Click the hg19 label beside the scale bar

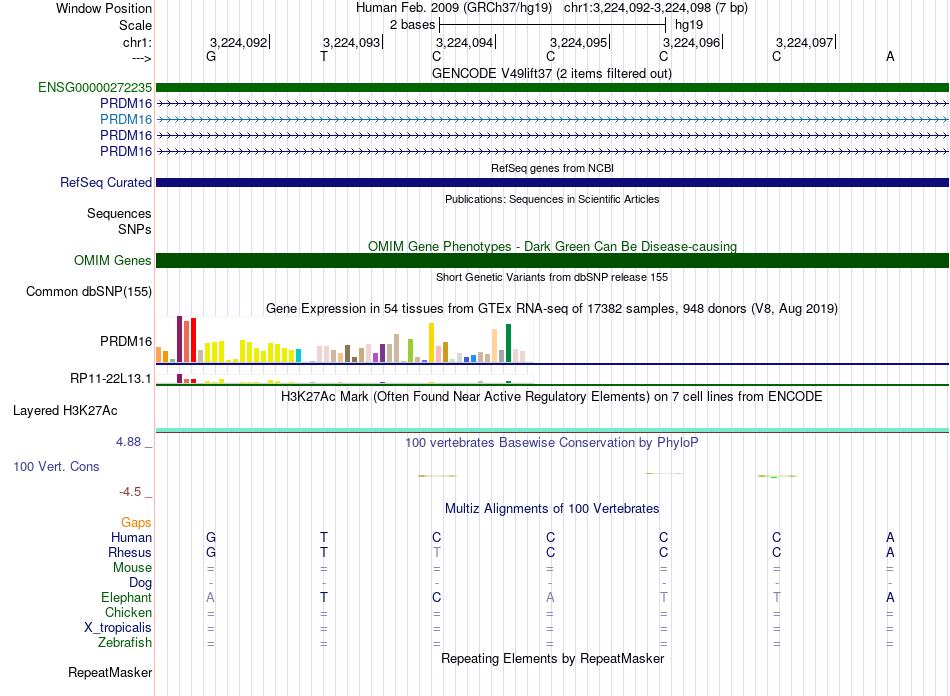tap(689, 25)
